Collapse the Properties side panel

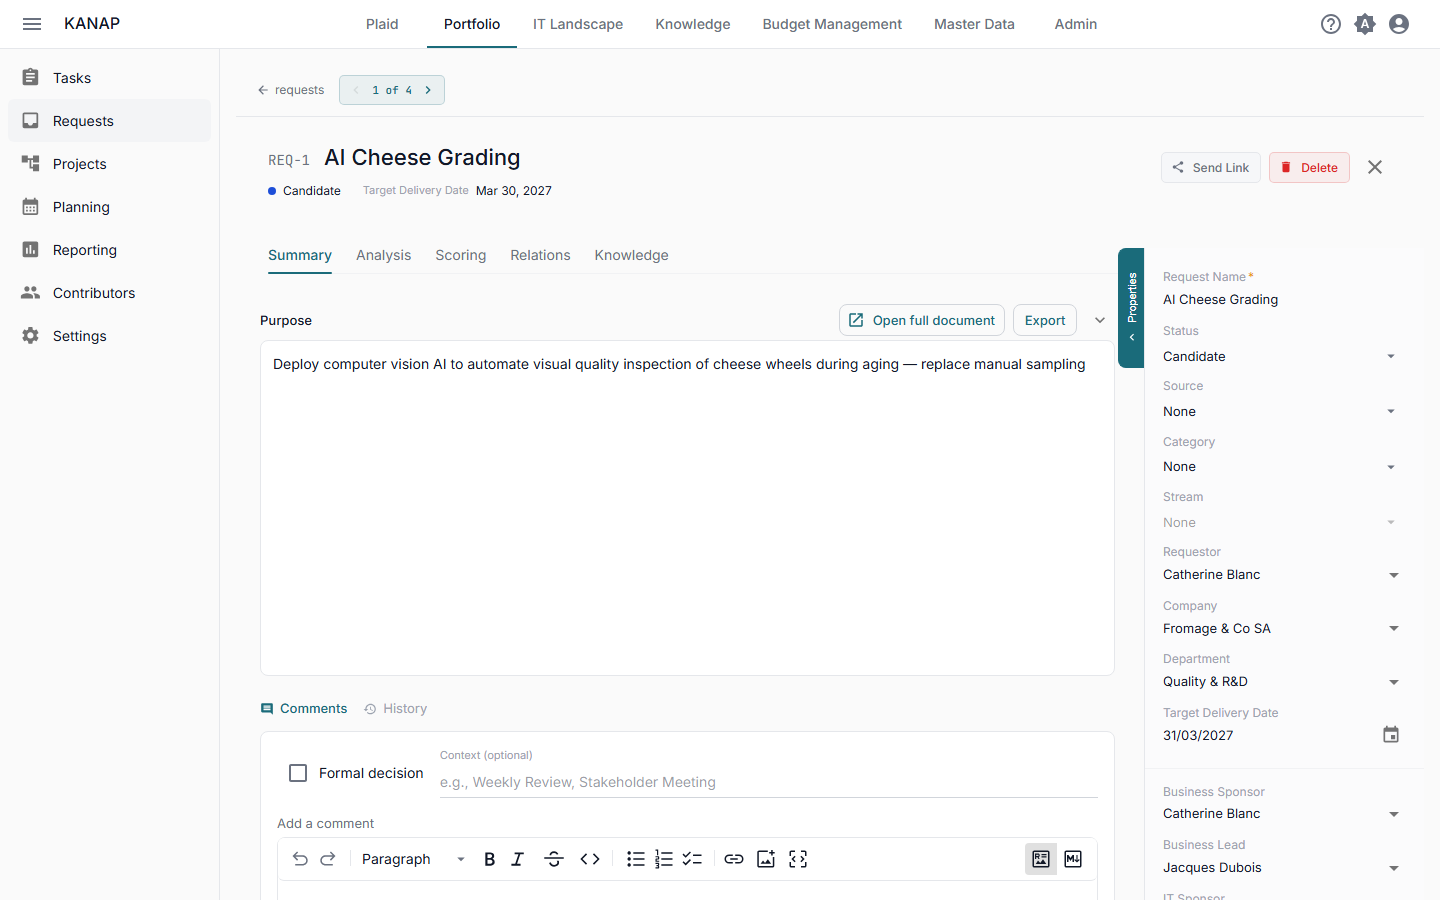pyautogui.click(x=1131, y=308)
